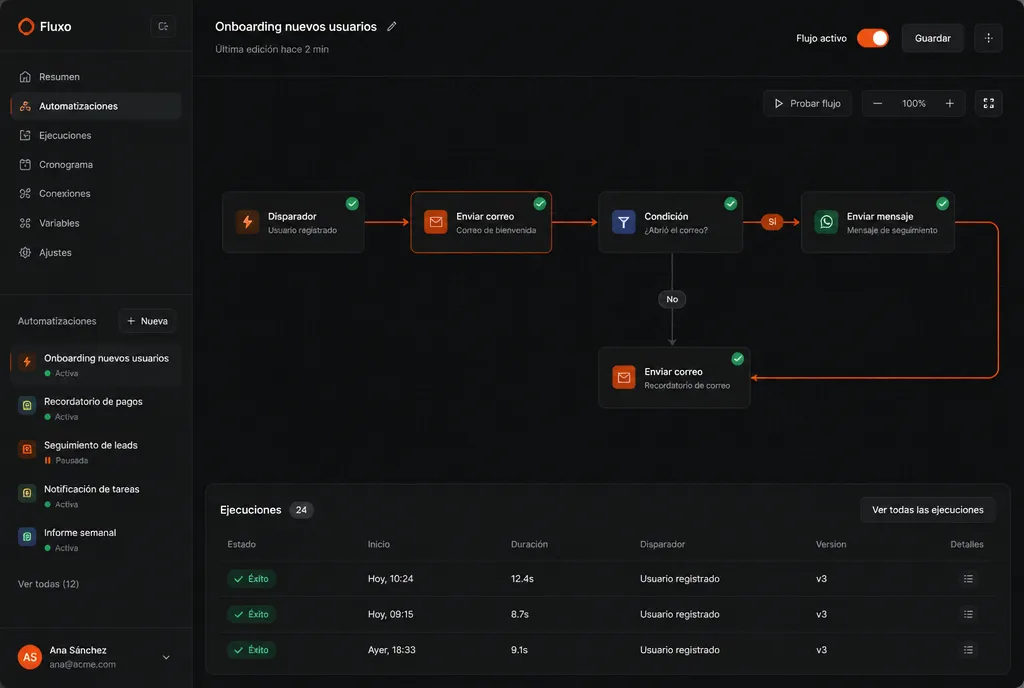Toggle the Flujo activo switch

[x=872, y=39]
